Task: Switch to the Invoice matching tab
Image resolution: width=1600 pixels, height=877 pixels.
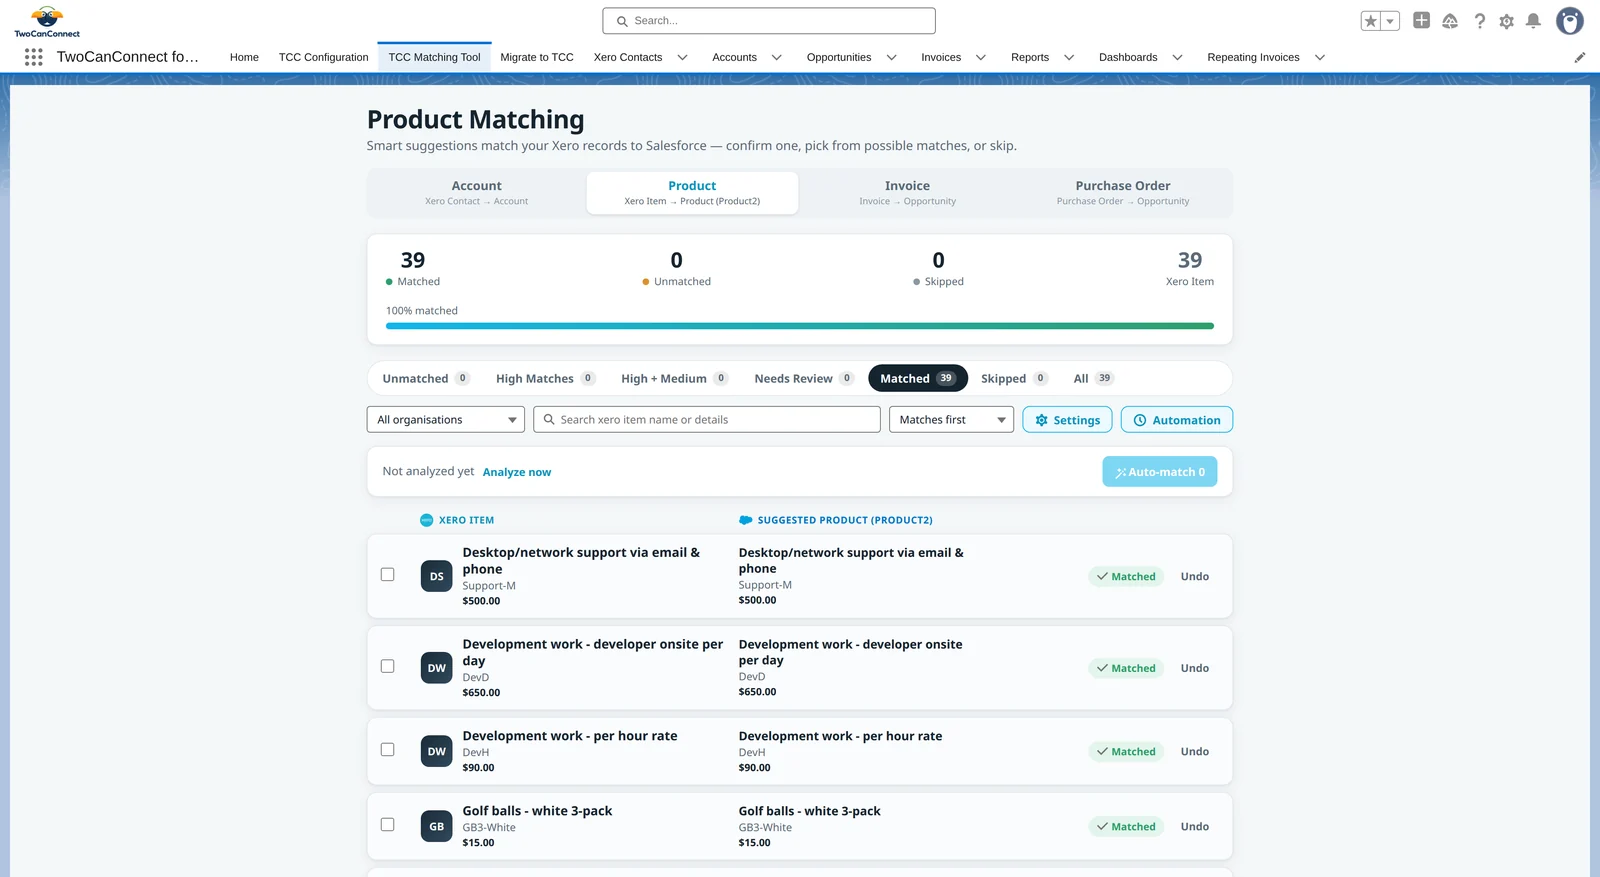Action: tap(907, 193)
